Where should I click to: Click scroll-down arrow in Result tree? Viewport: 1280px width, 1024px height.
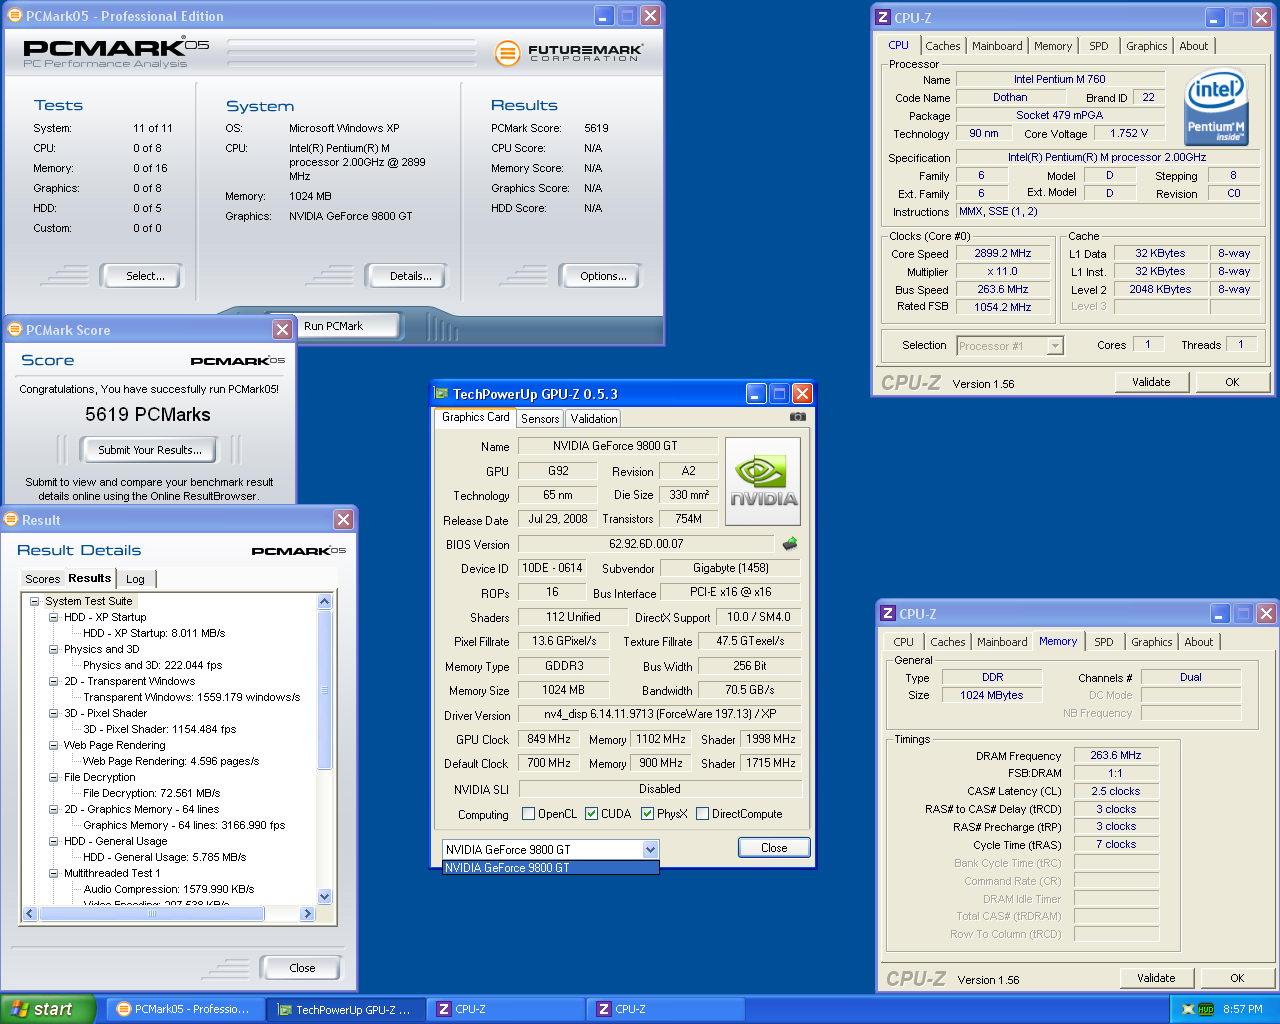coord(324,897)
